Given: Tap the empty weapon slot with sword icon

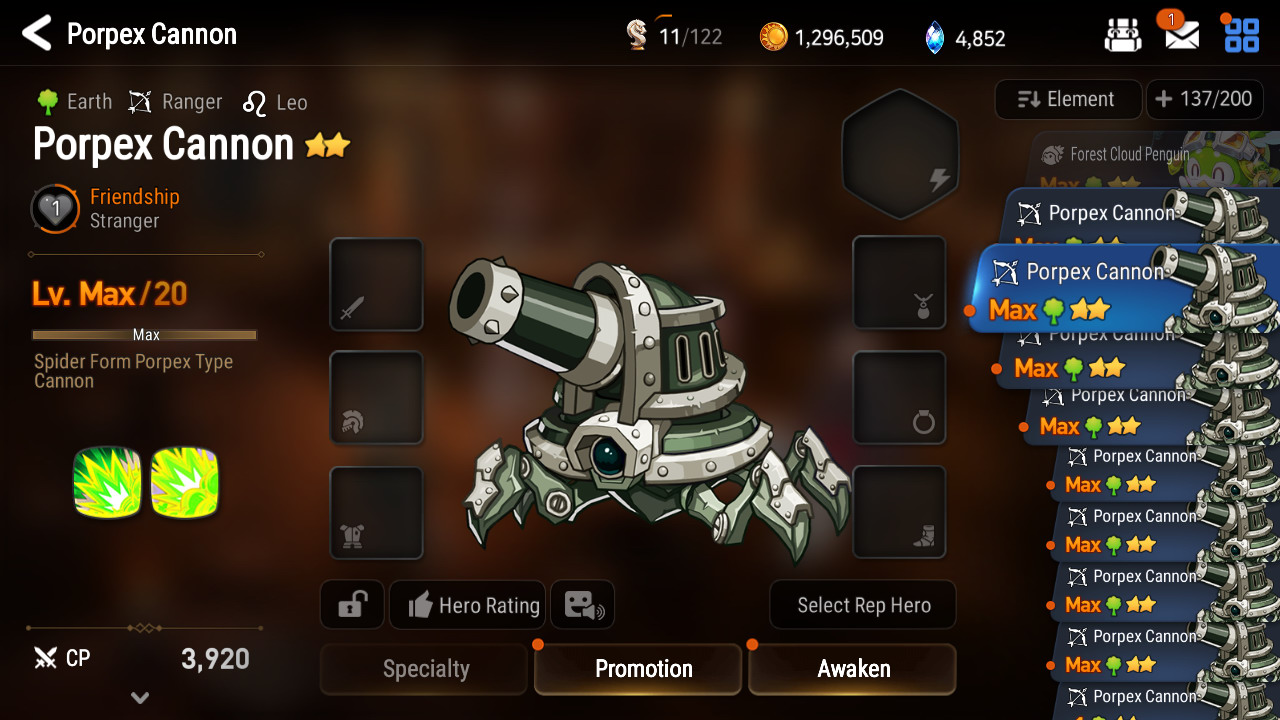Looking at the screenshot, I should coord(376,284).
